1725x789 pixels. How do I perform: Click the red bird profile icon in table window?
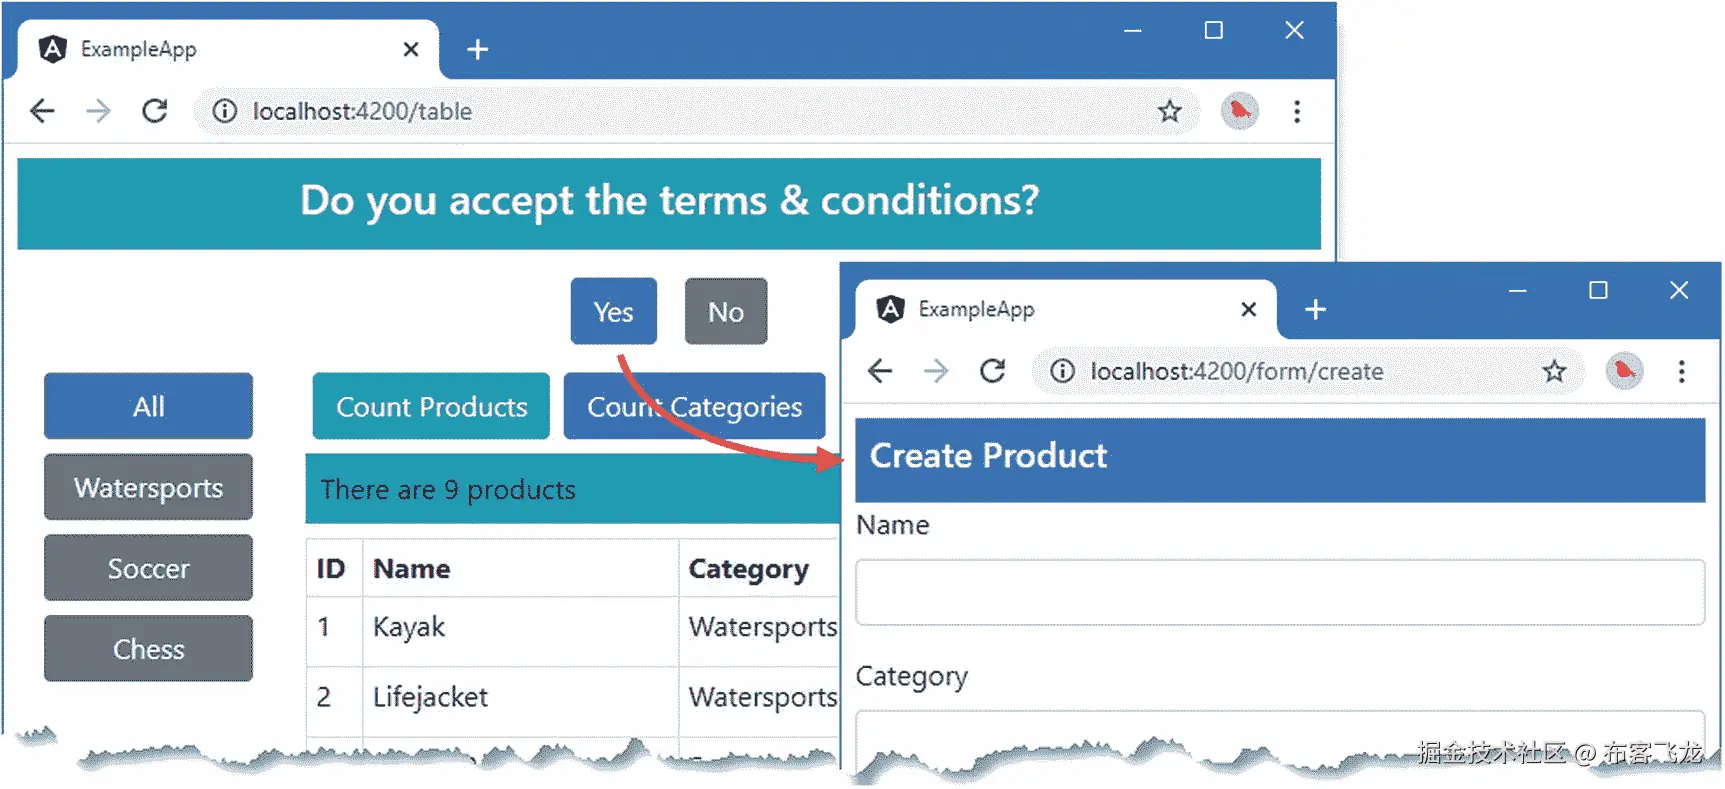click(1240, 111)
